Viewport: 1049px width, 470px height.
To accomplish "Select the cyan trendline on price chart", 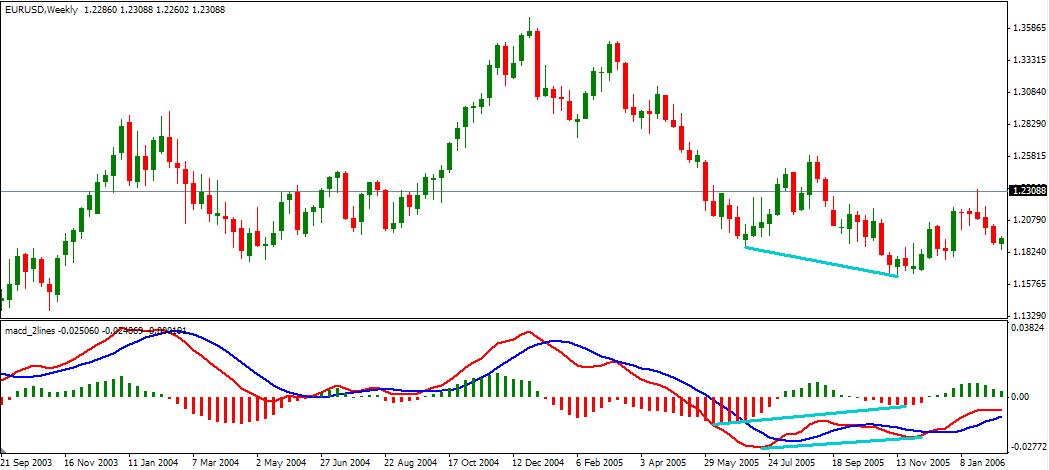I will 820,261.
